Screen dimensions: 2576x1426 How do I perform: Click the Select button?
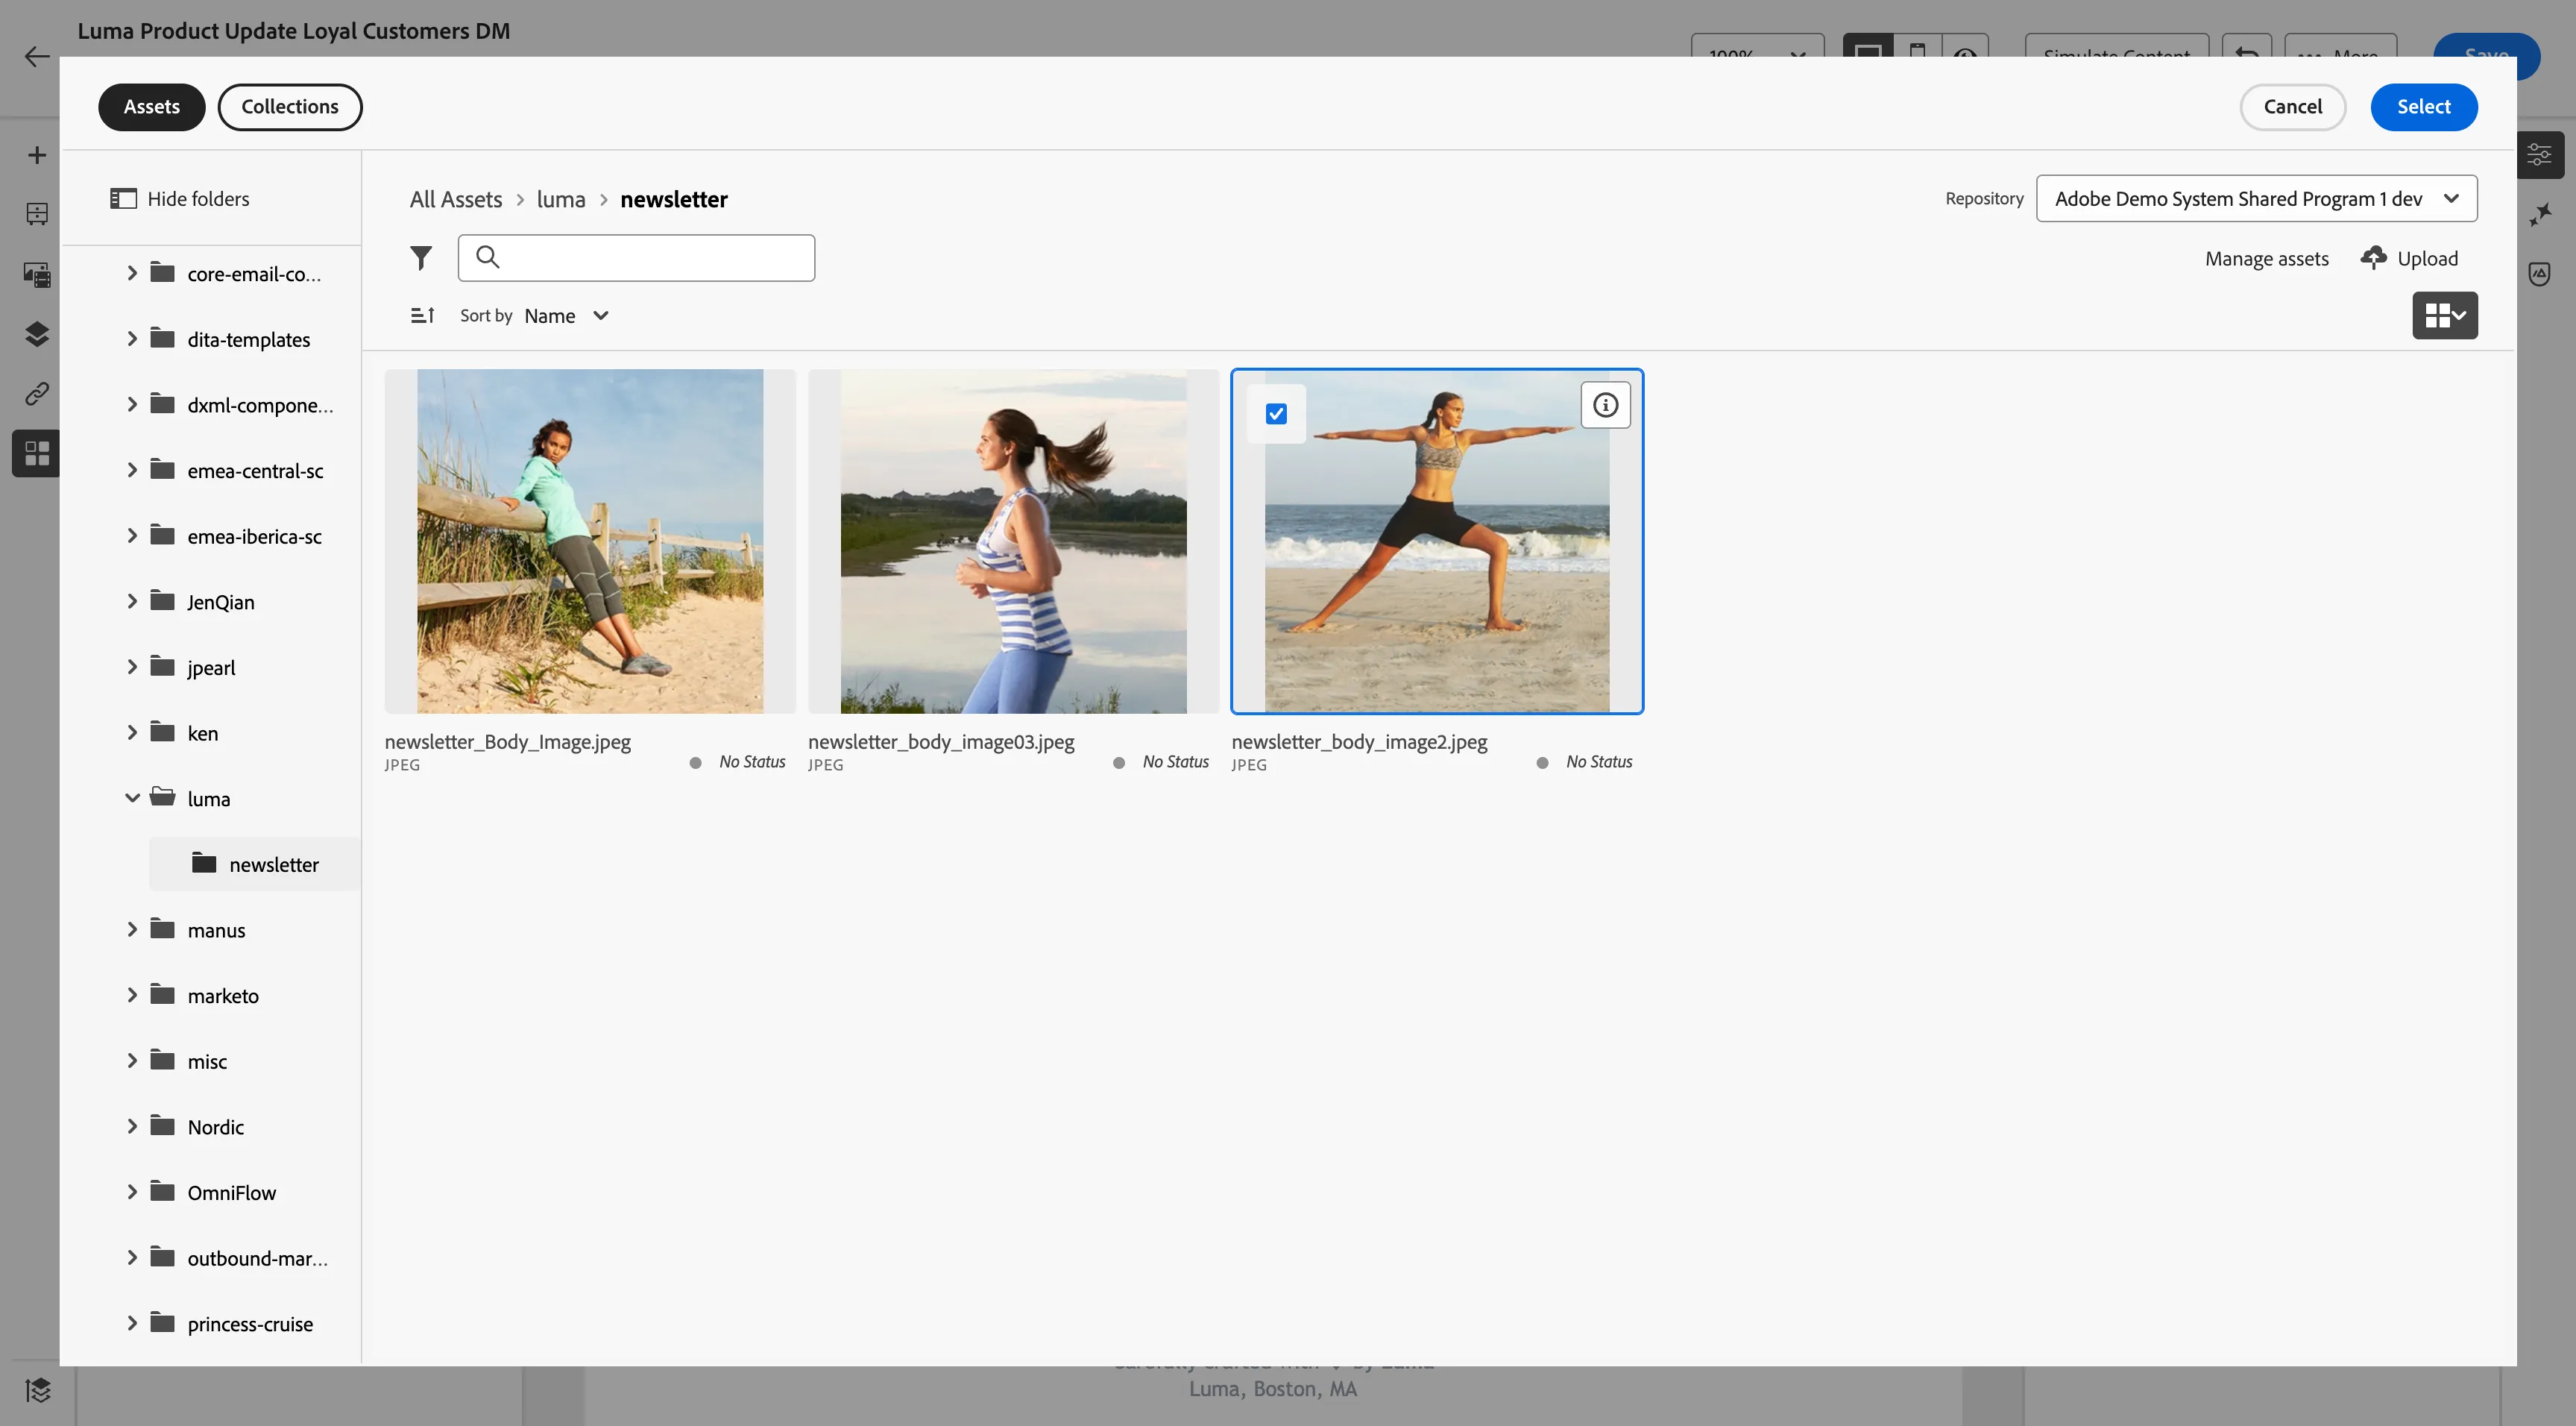click(x=2424, y=107)
